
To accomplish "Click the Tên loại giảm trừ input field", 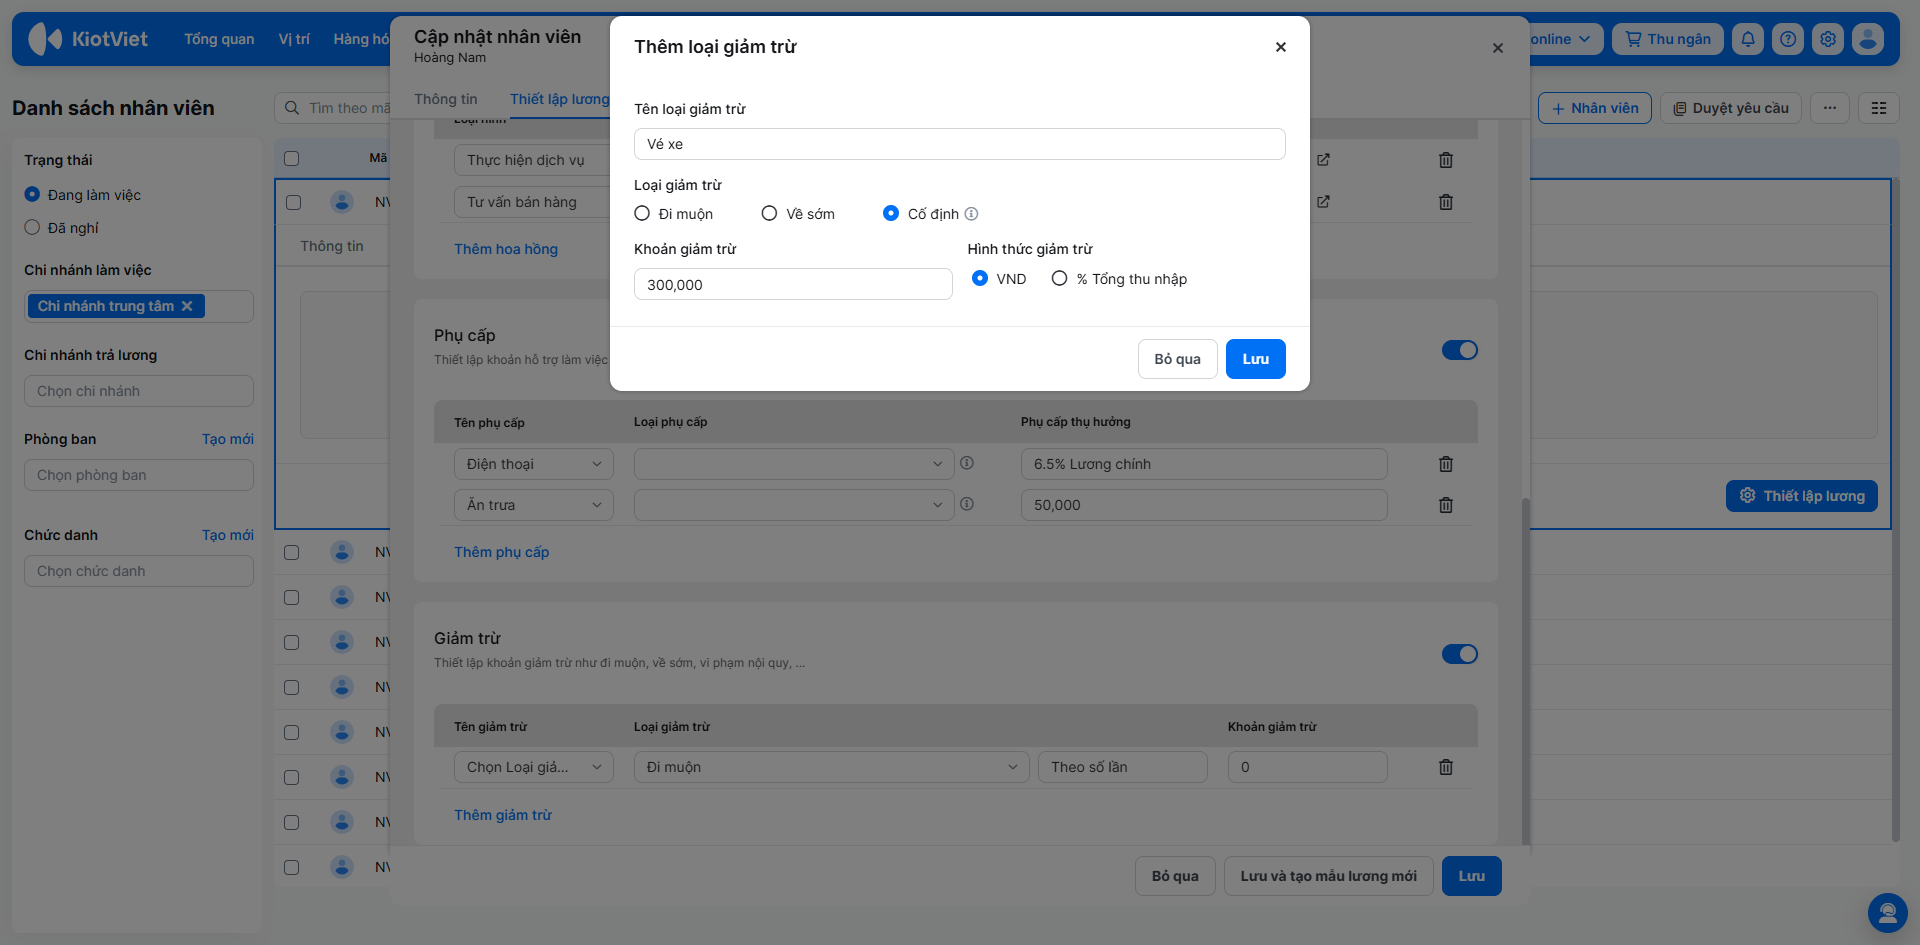I will (960, 144).
